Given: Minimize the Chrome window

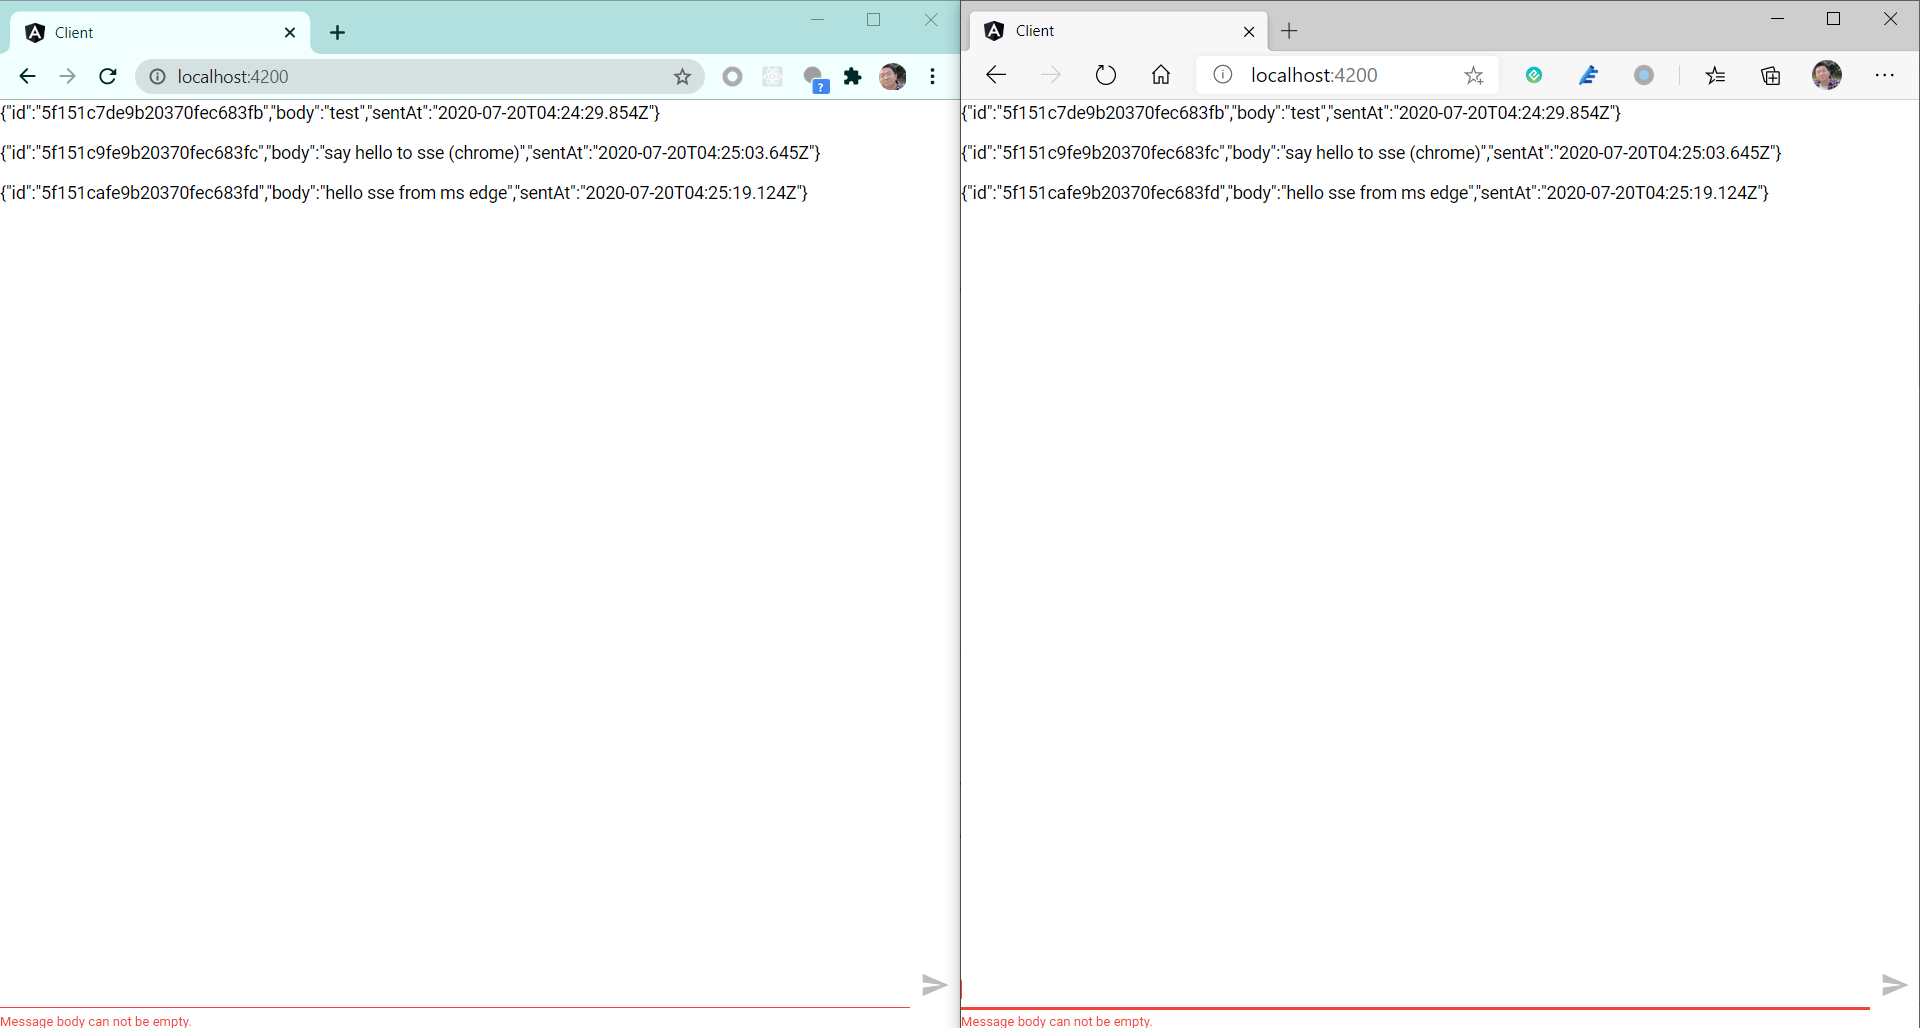Looking at the screenshot, I should [817, 20].
